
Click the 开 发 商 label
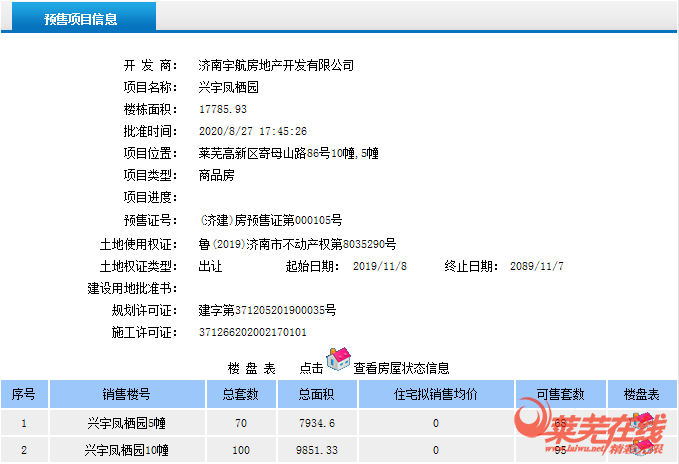[x=150, y=65]
